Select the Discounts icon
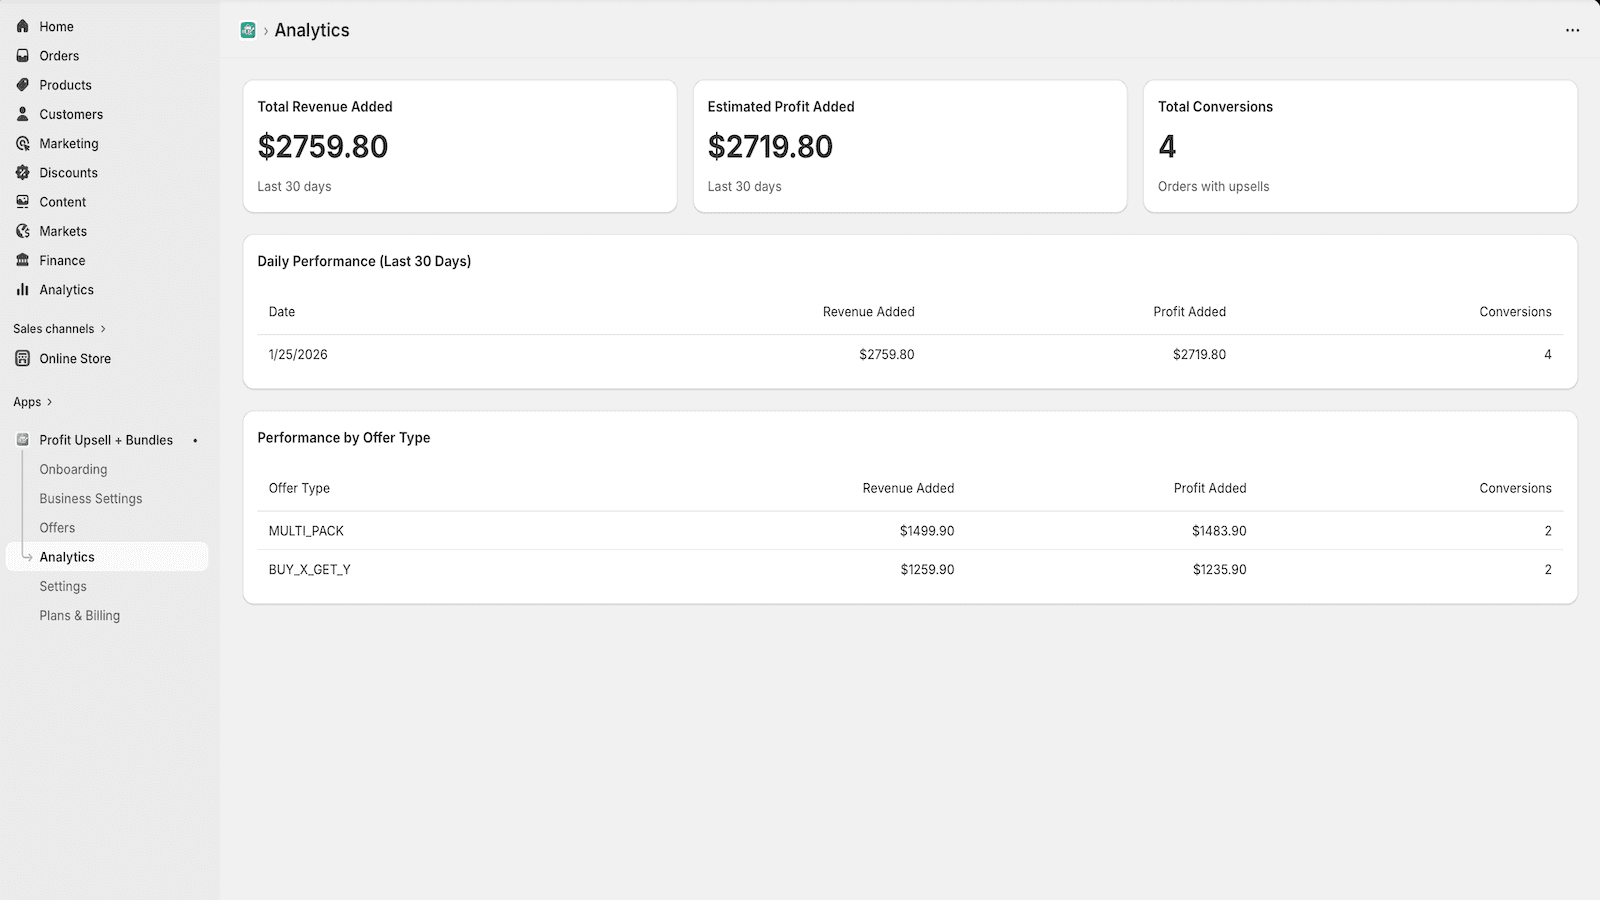This screenshot has height=900, width=1600. (x=22, y=172)
